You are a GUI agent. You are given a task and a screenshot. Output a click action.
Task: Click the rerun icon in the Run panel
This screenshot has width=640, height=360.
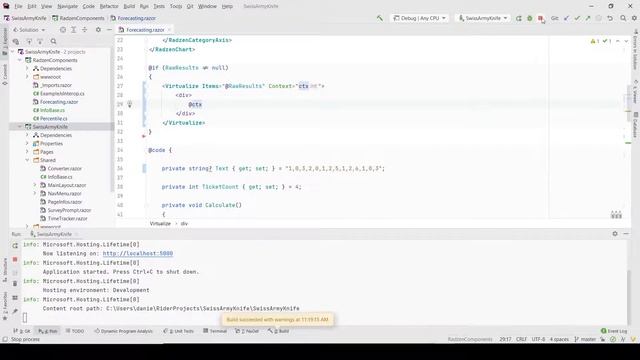tap(15, 246)
